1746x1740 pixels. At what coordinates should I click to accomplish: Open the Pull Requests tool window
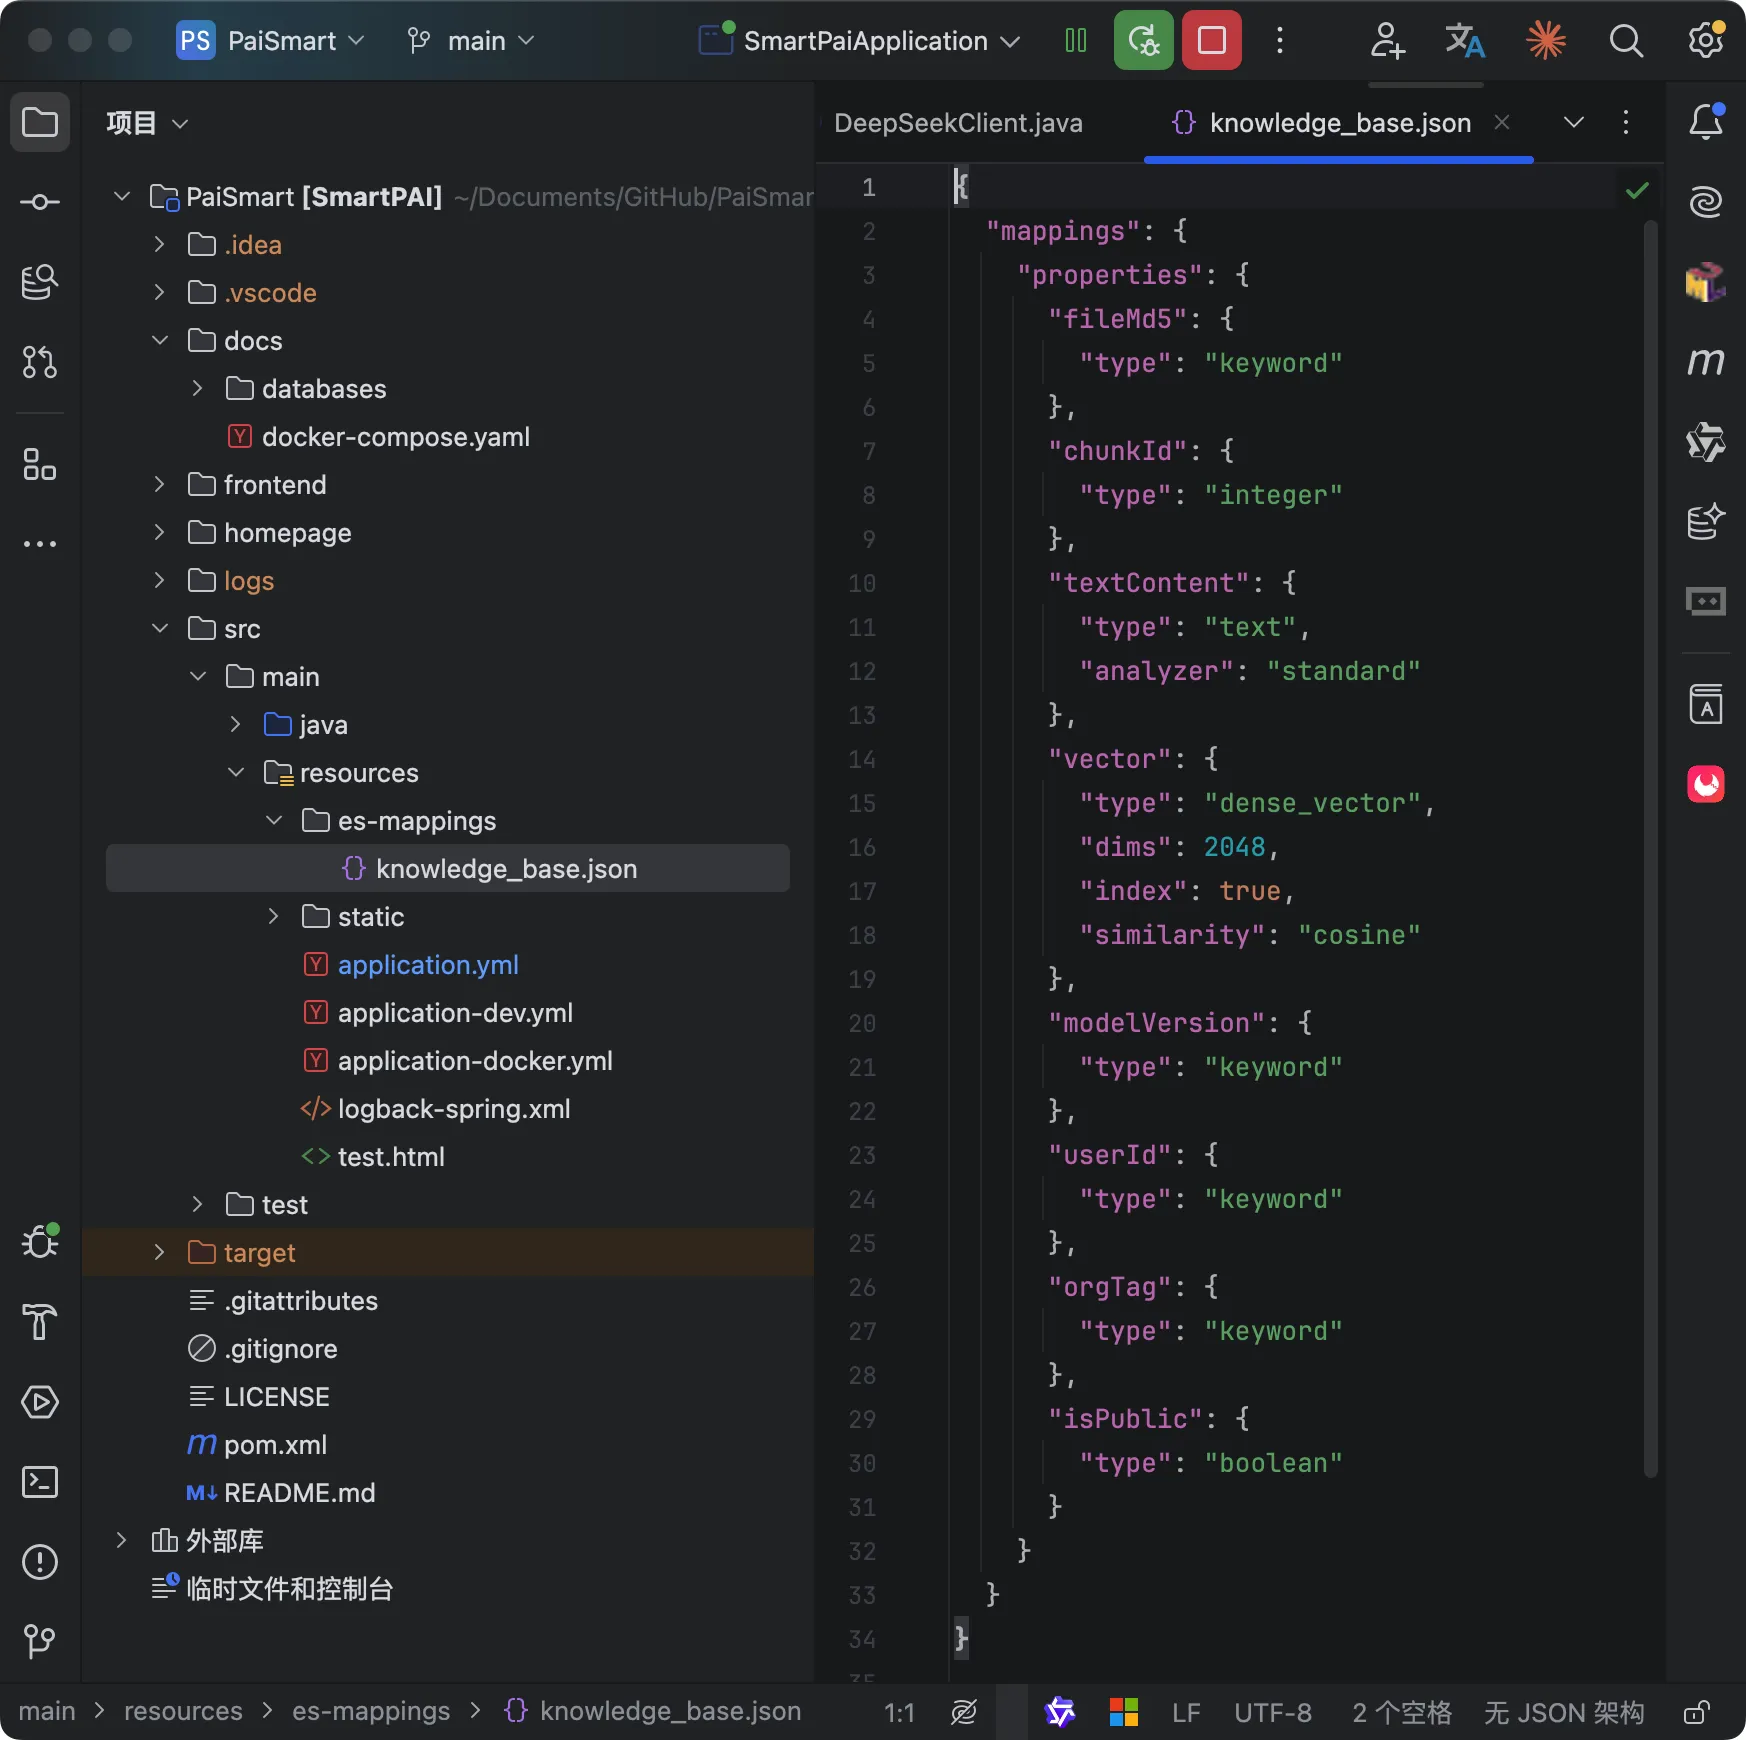click(x=40, y=362)
